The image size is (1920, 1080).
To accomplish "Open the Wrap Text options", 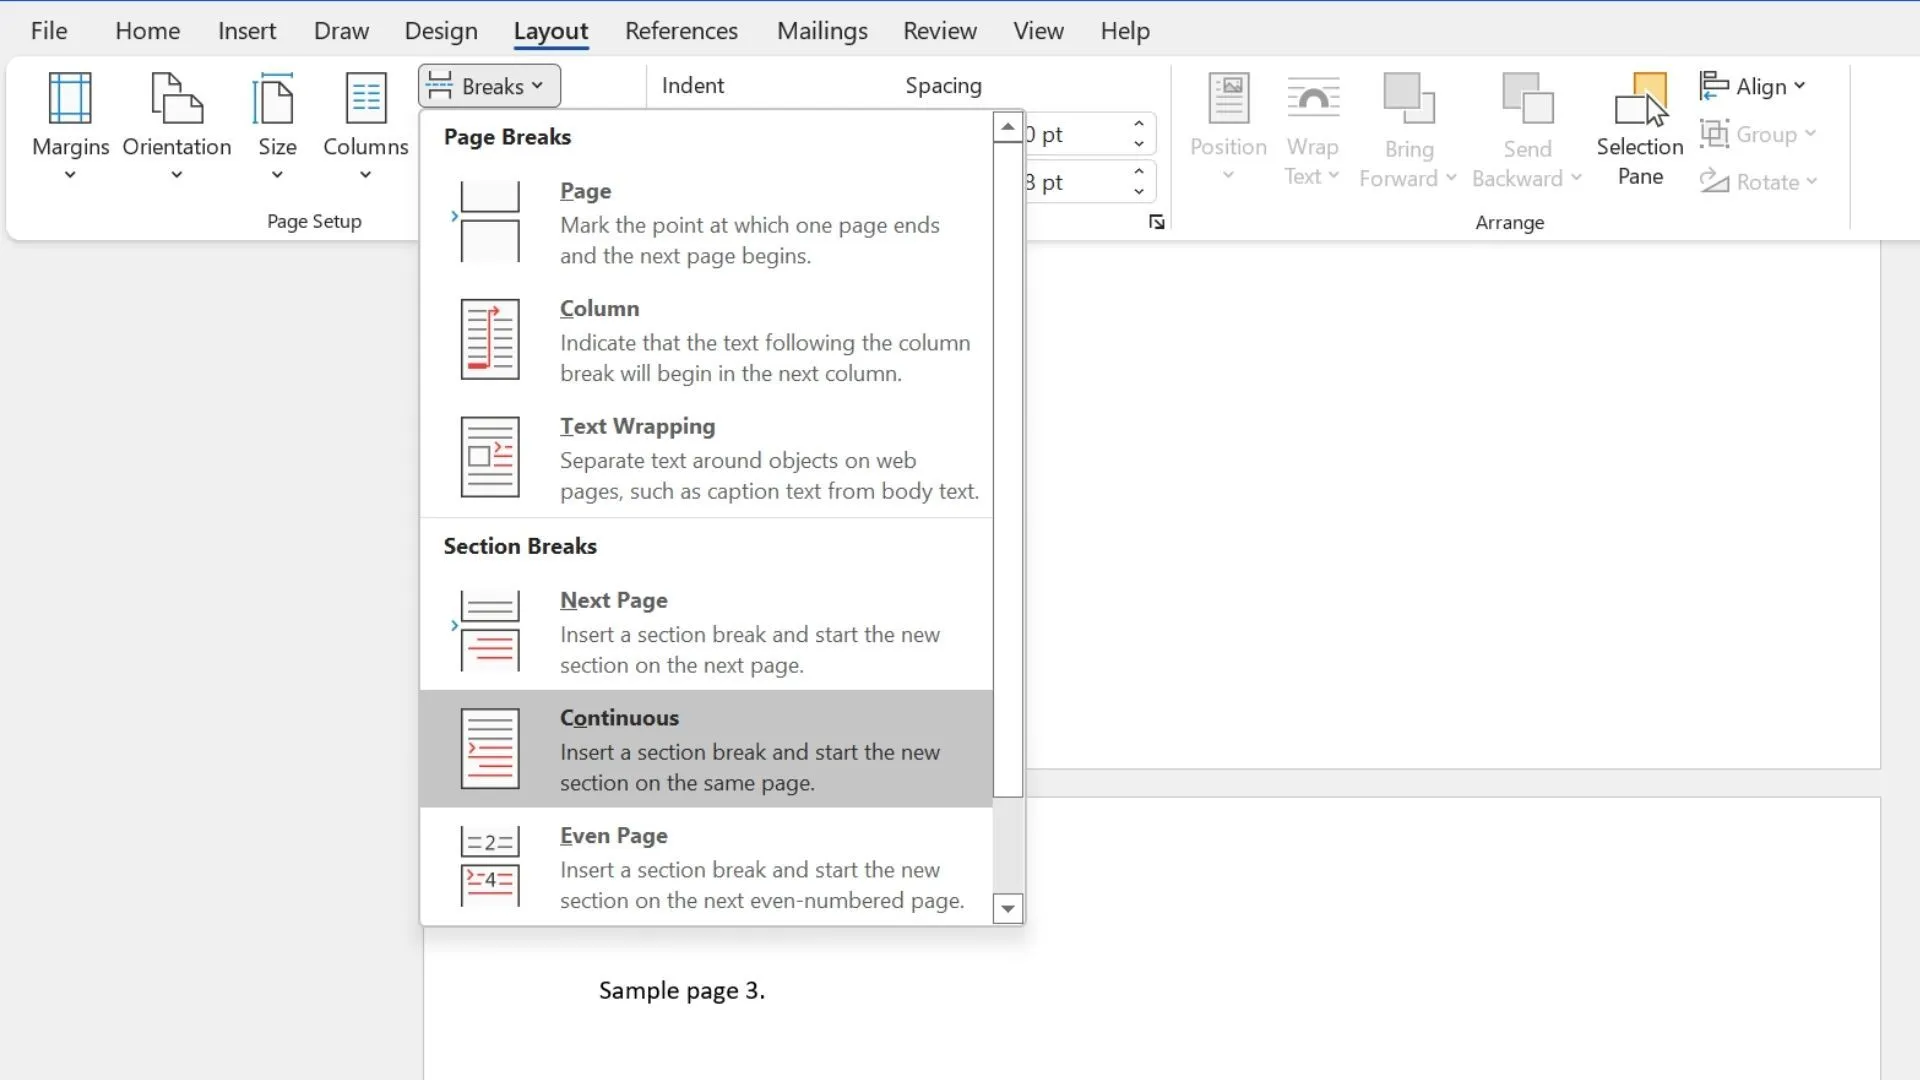I will click(1312, 125).
